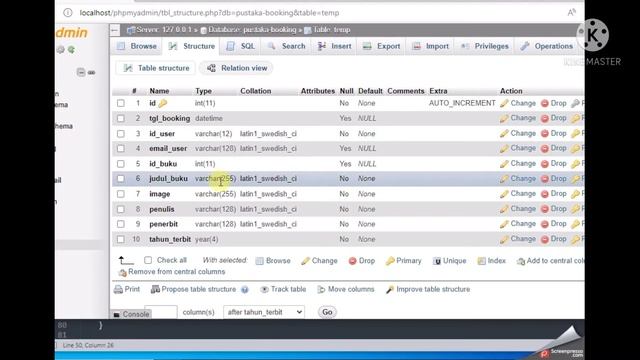Select the Structure tab
640x360 pixels.
tap(192, 47)
